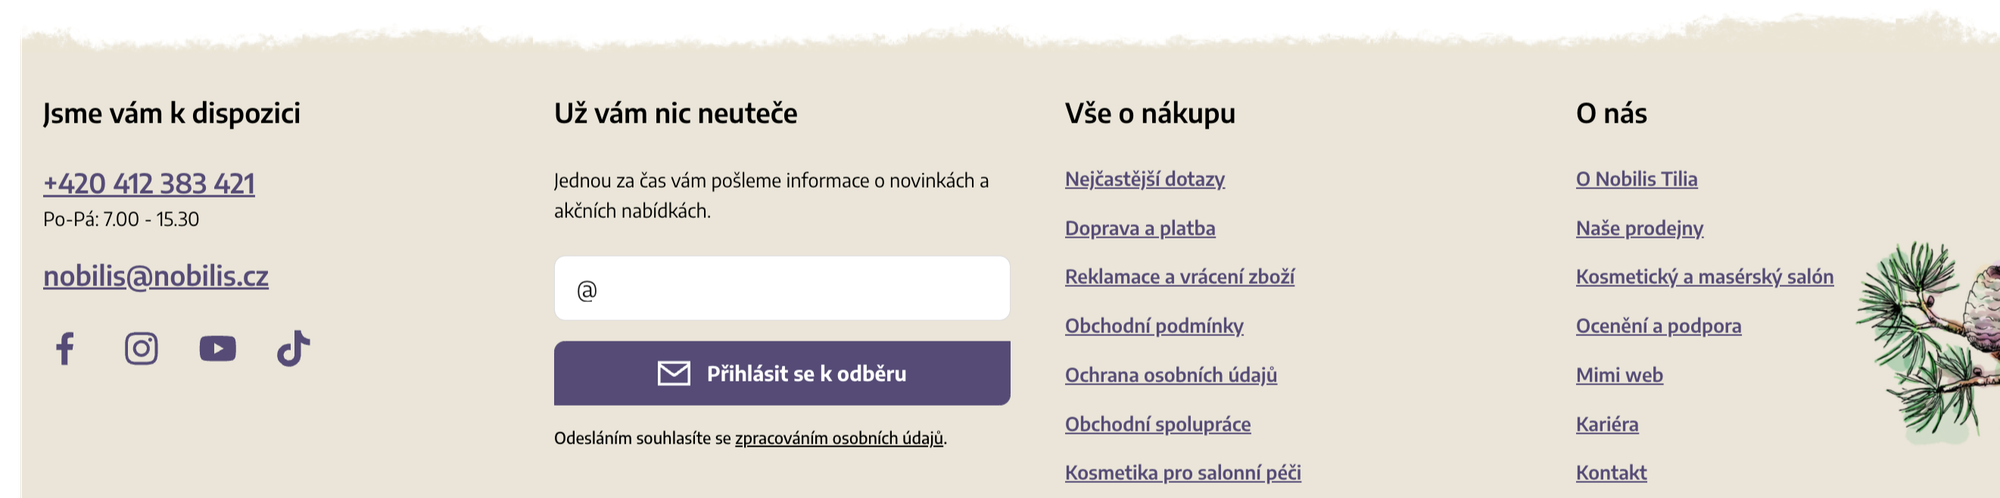This screenshot has width=2000, height=498.
Task: Open Ochrana osobních údajů link
Action: pos(1171,375)
